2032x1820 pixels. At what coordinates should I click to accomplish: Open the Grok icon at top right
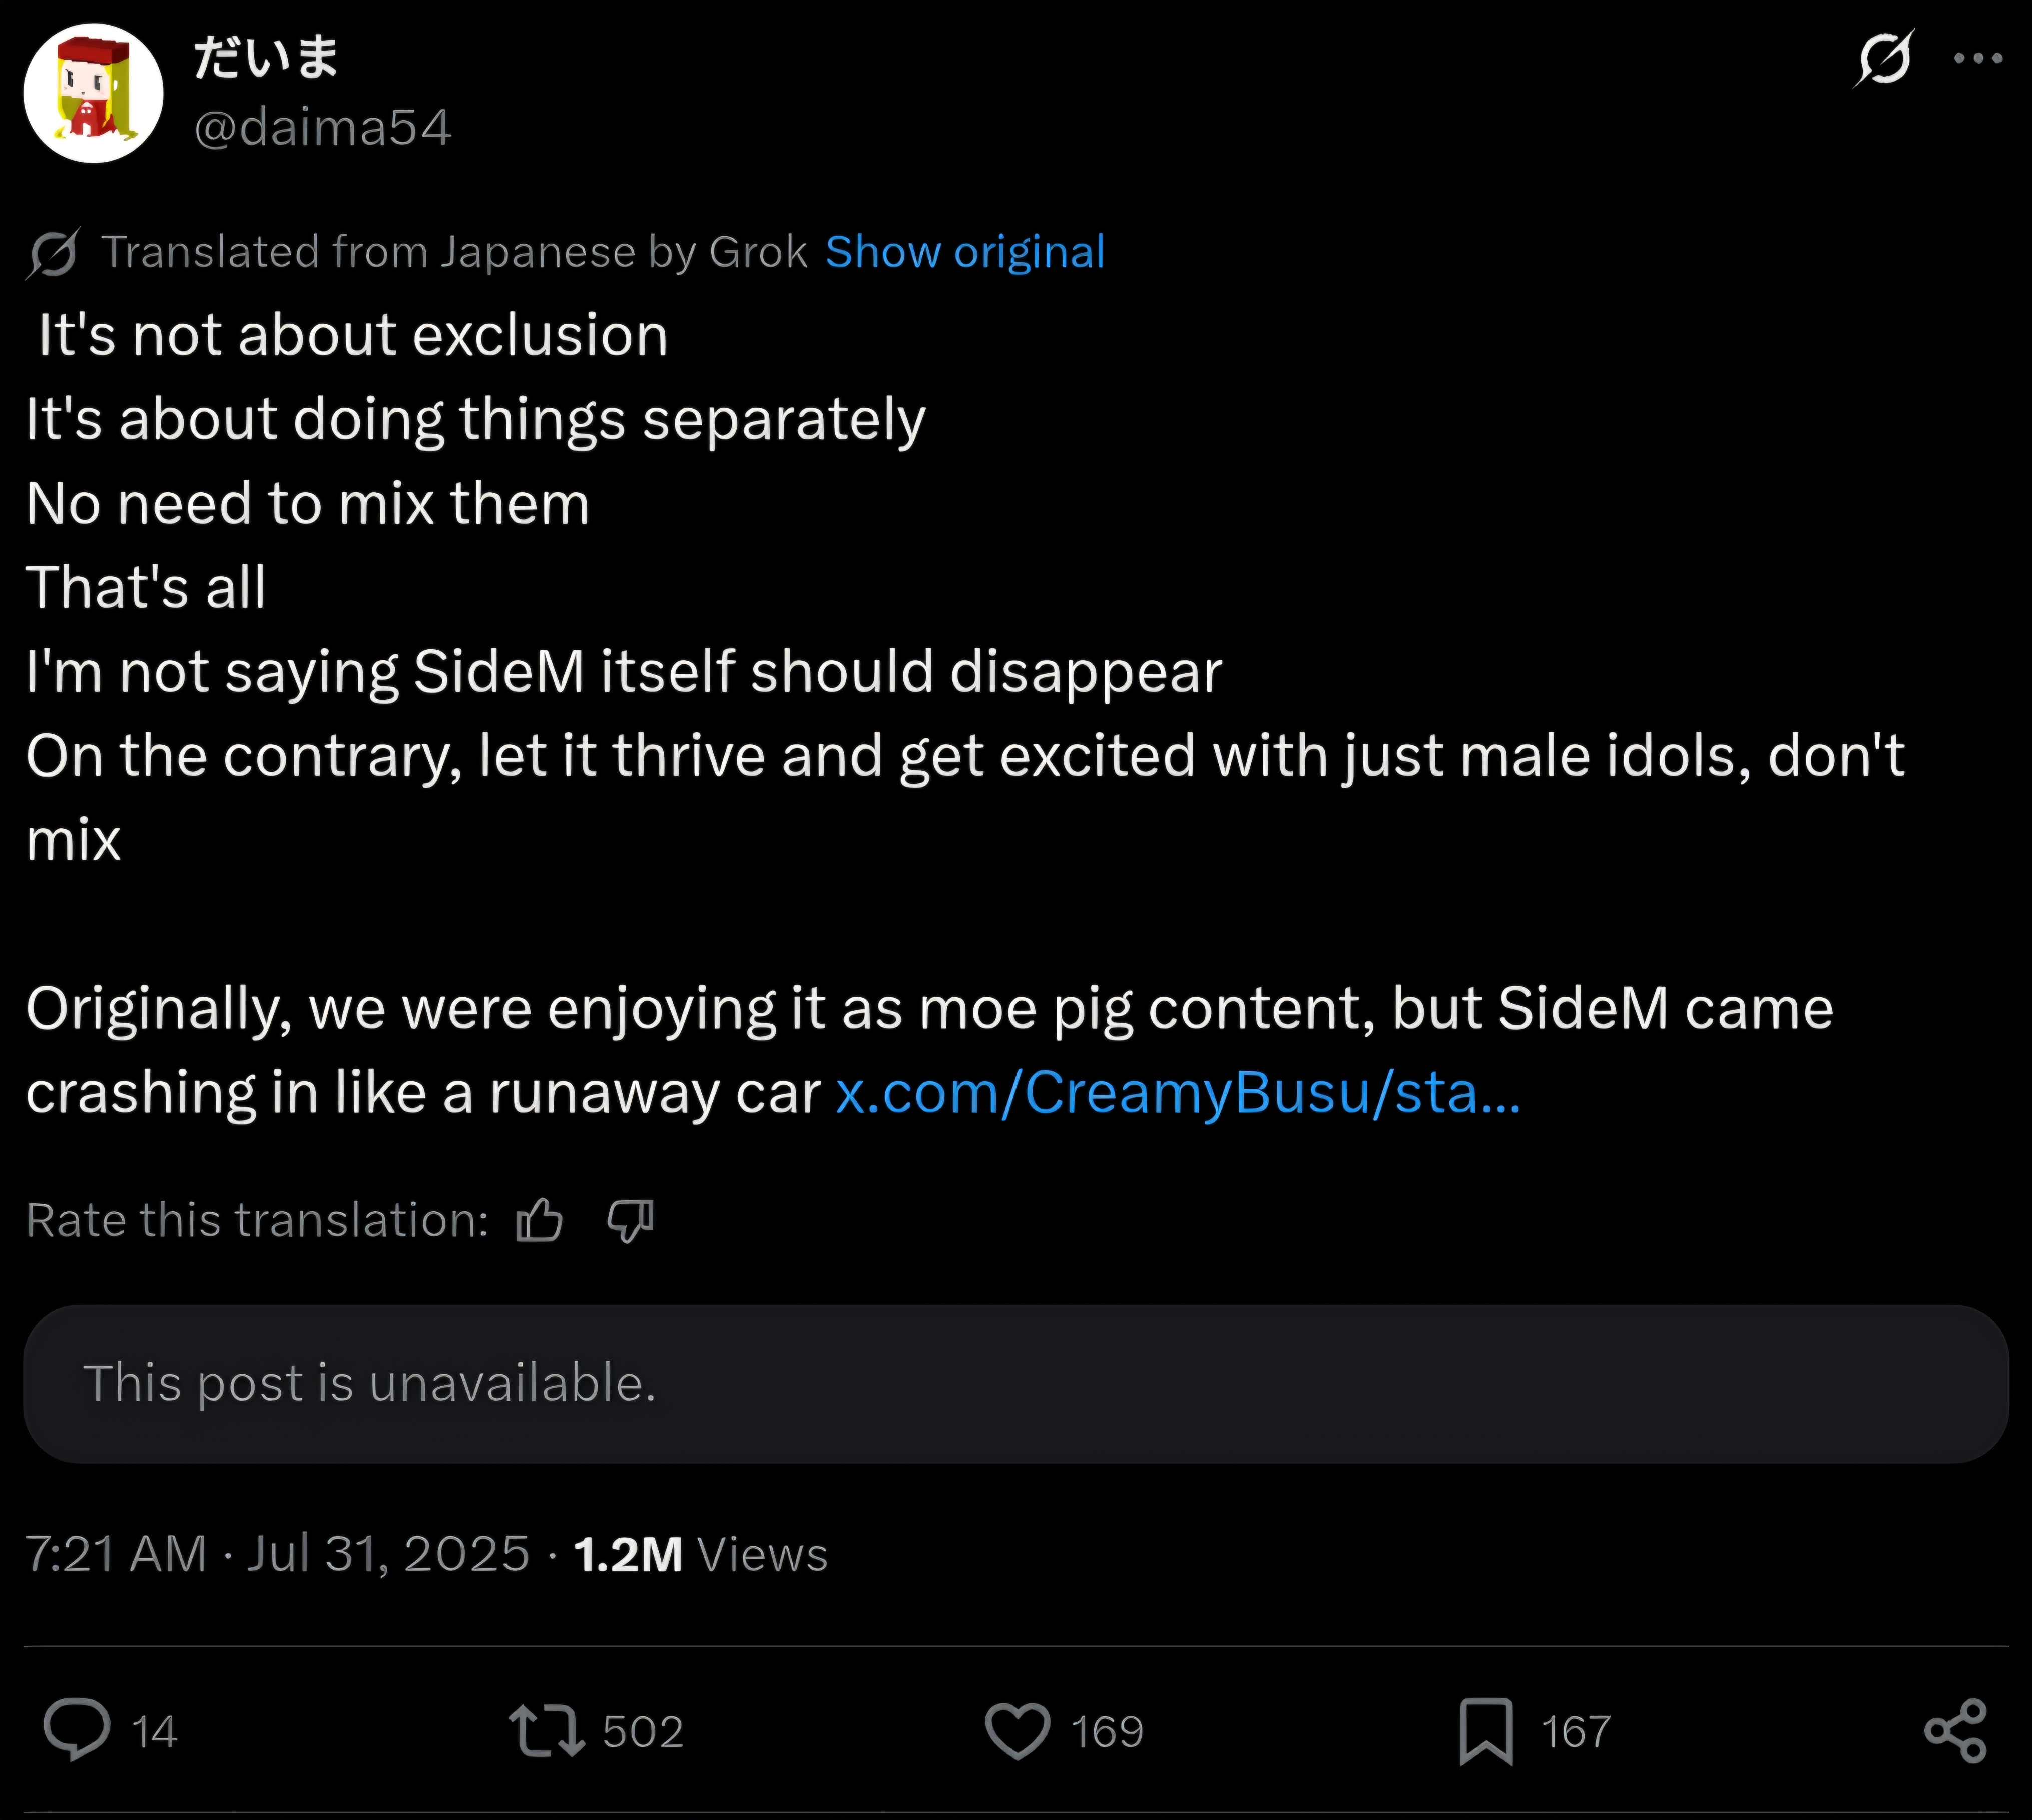[1884, 58]
